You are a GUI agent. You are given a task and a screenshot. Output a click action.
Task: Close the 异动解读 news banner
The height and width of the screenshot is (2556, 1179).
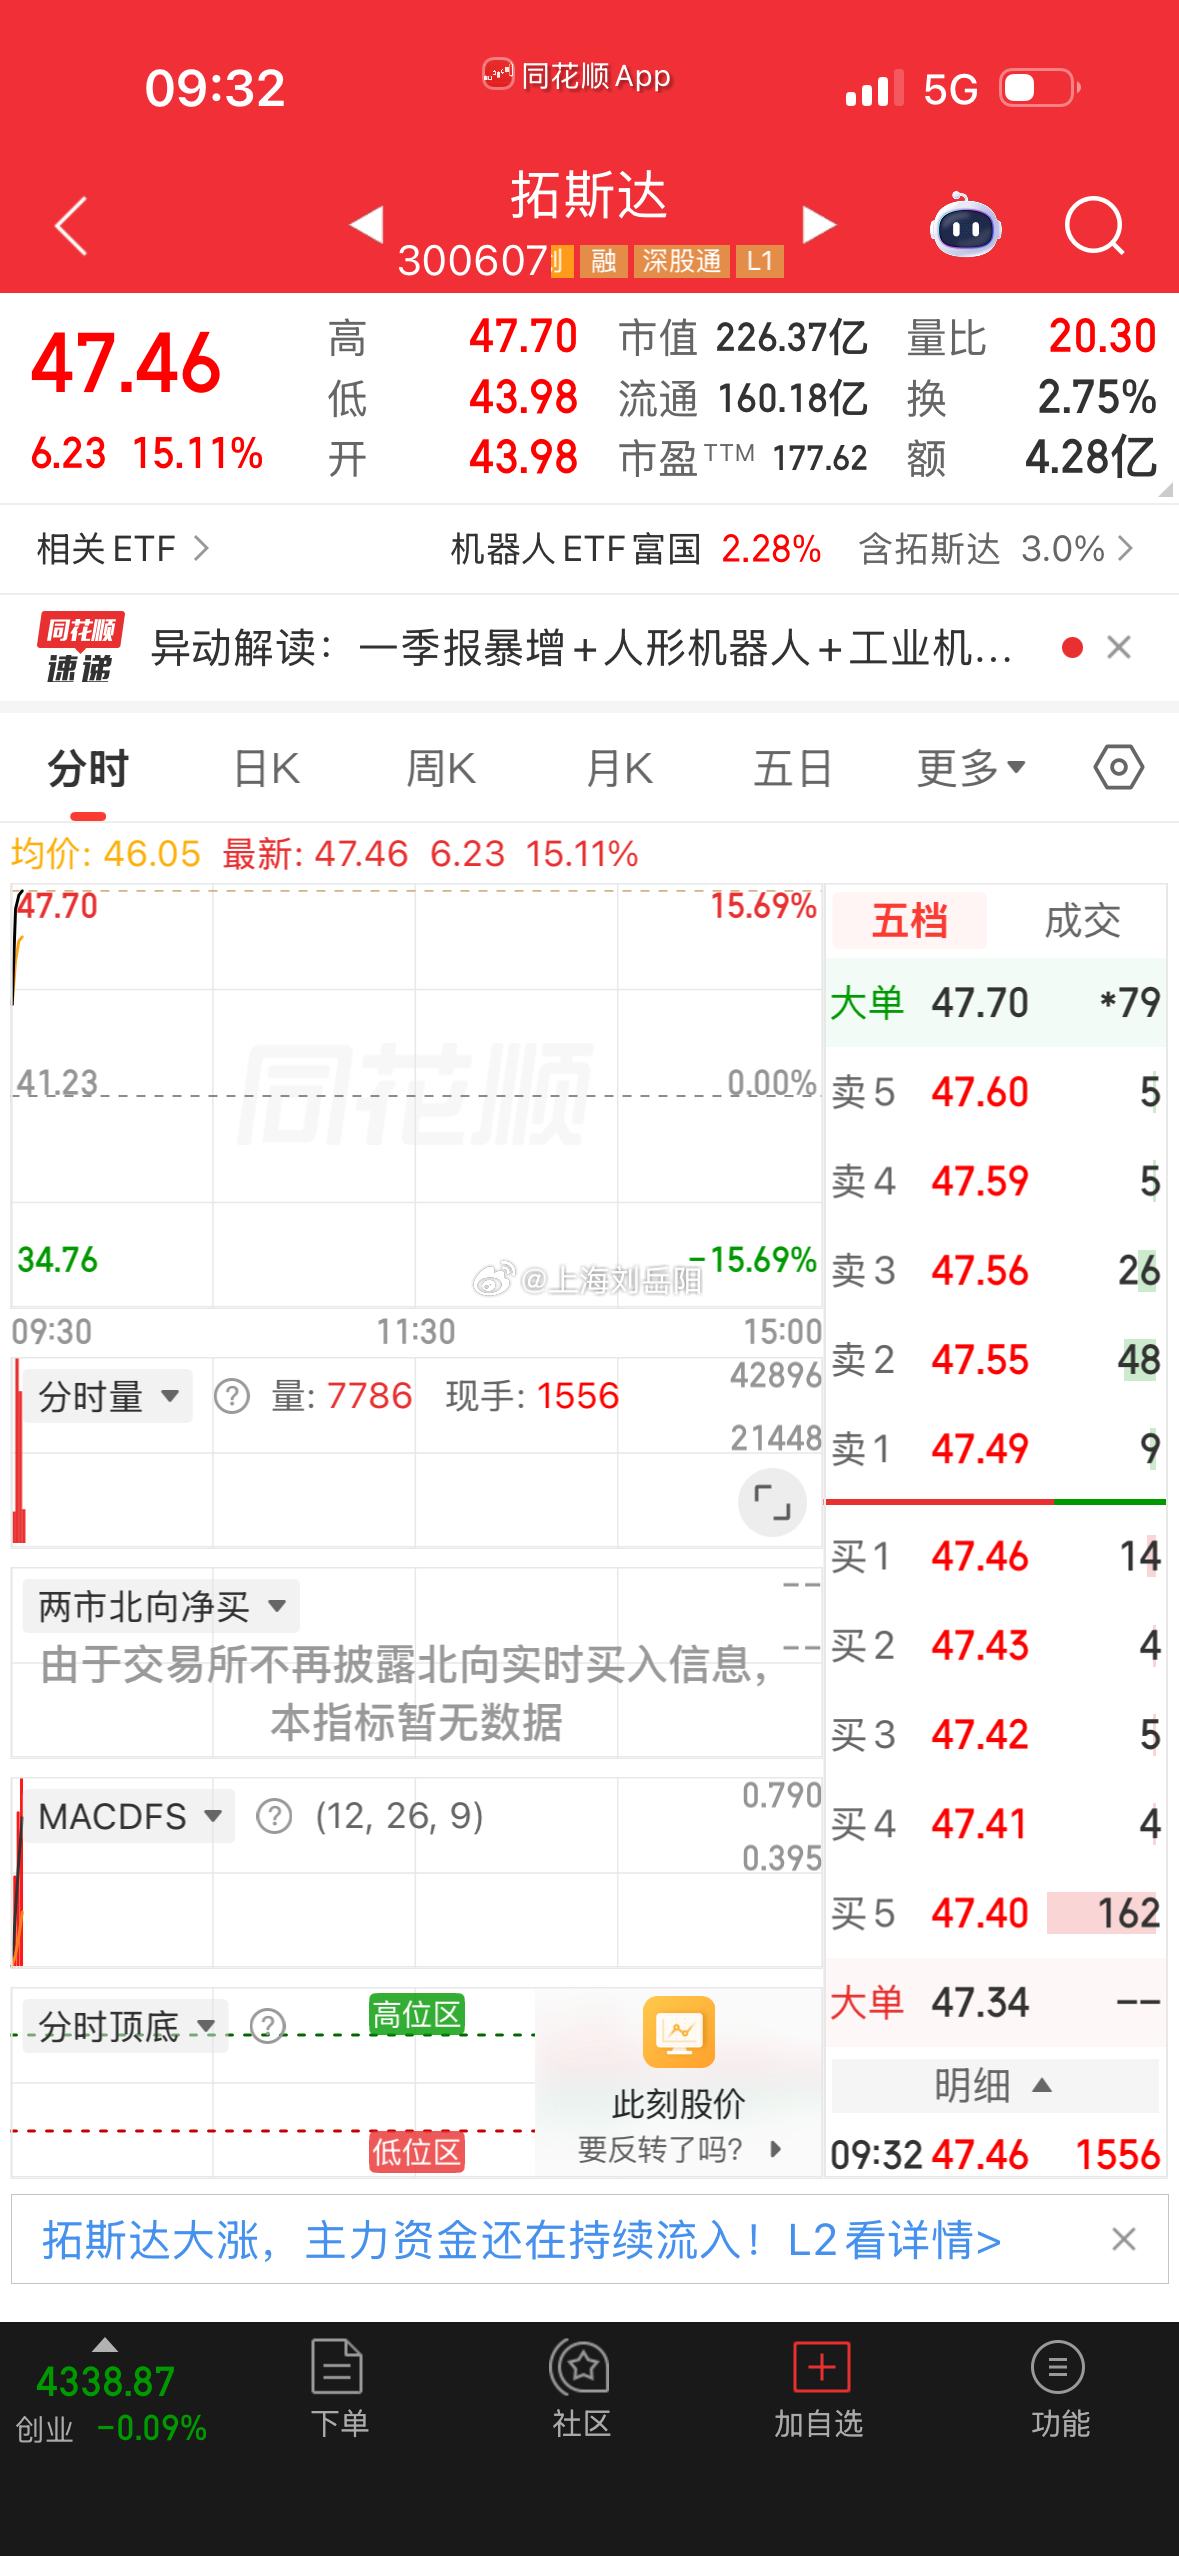click(1119, 648)
